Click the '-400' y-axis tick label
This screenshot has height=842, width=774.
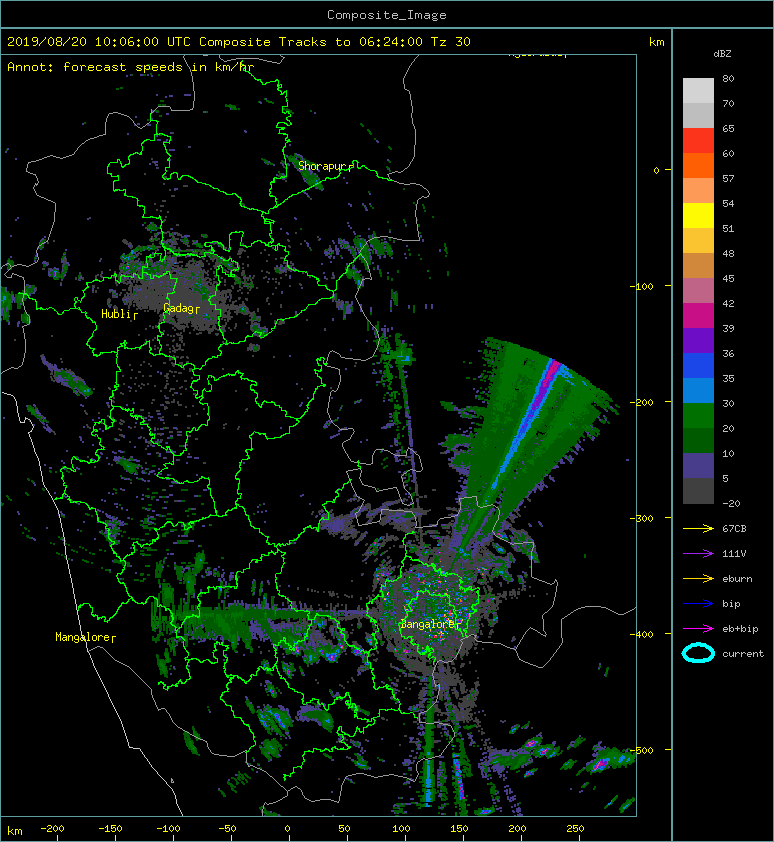pyautogui.click(x=641, y=634)
